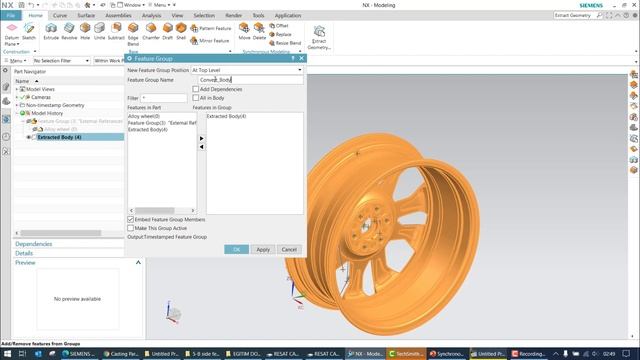This screenshot has height=360, width=640.
Task: Move selected feature into the group with the right arrow
Action: (202, 138)
